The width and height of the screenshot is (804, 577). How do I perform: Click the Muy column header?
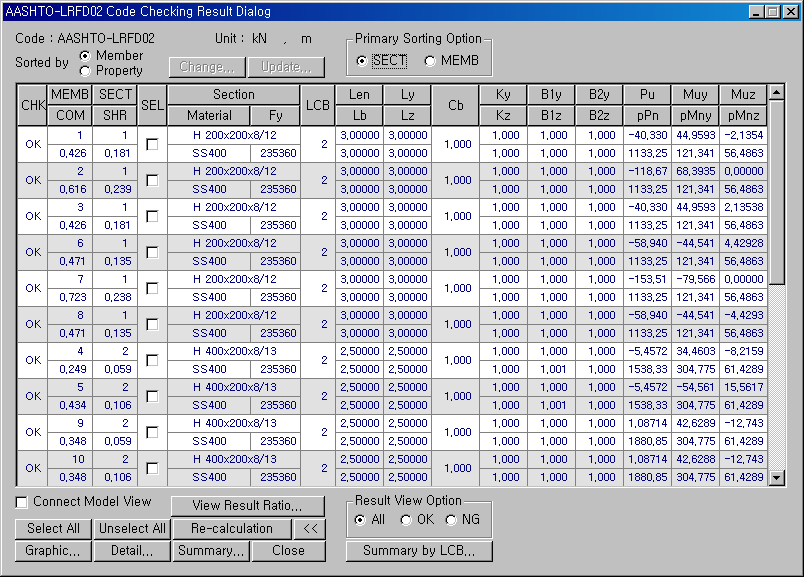tap(695, 95)
